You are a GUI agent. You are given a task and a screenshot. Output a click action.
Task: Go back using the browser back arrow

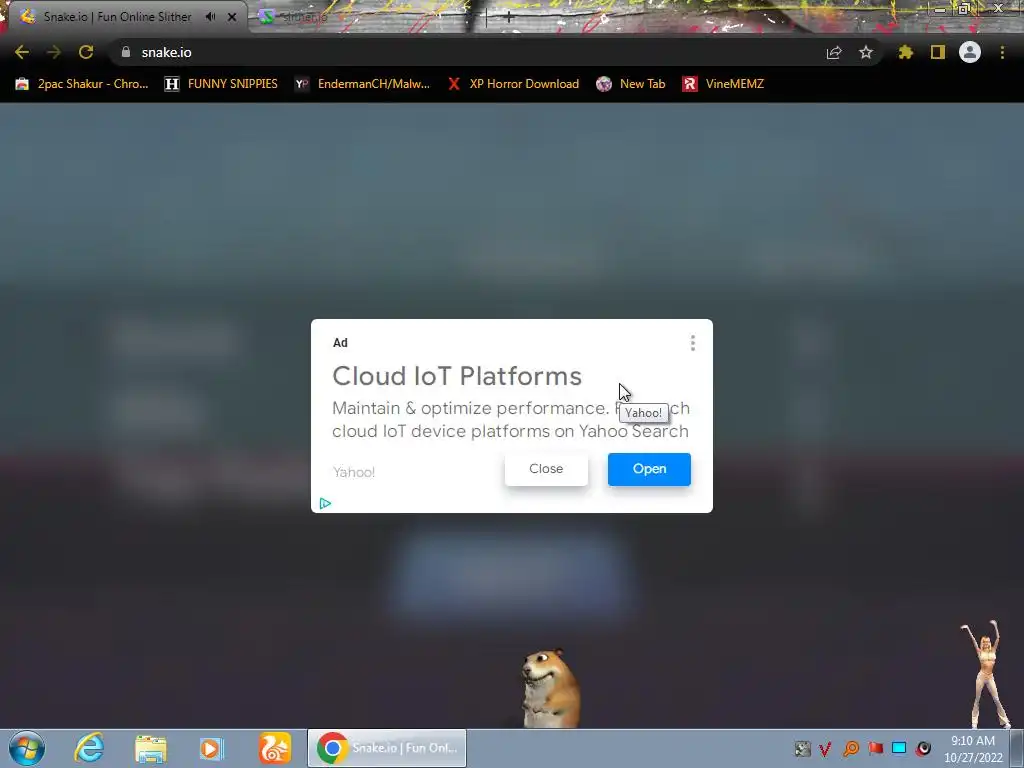[x=22, y=52]
